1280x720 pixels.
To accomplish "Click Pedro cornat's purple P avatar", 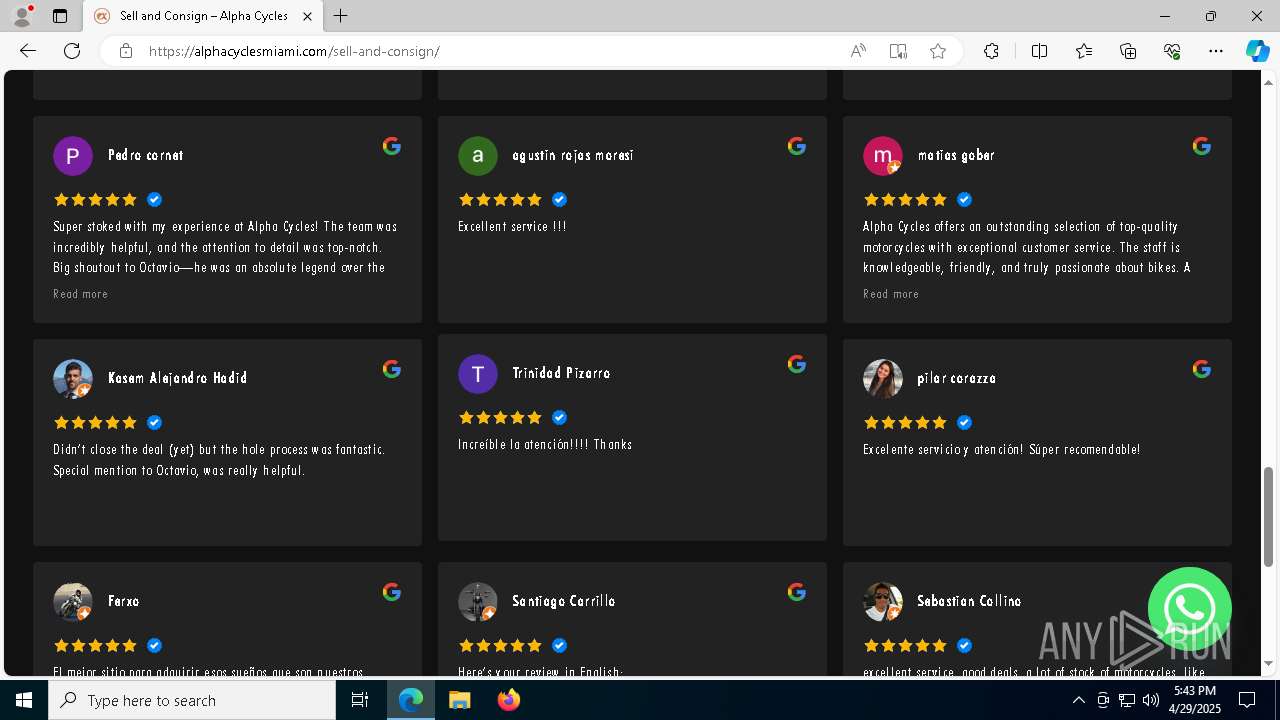I will pyautogui.click(x=73, y=156).
